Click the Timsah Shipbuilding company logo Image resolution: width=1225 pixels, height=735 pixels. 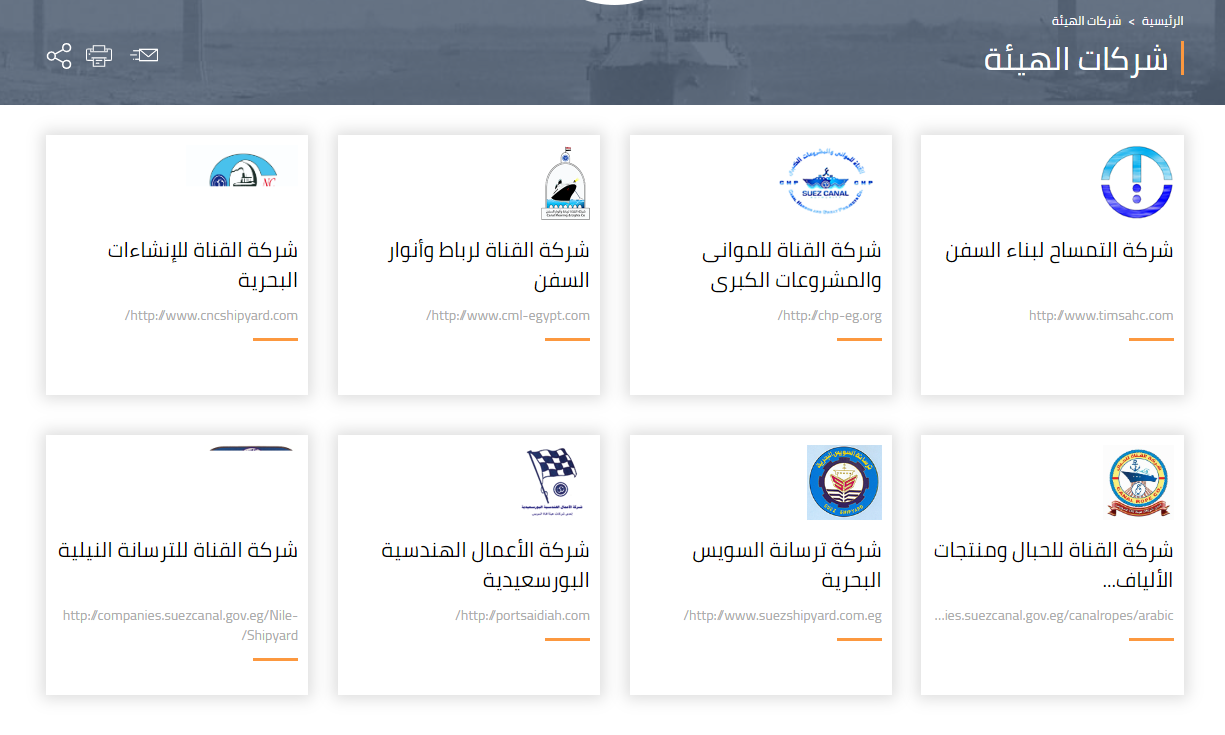[1136, 182]
